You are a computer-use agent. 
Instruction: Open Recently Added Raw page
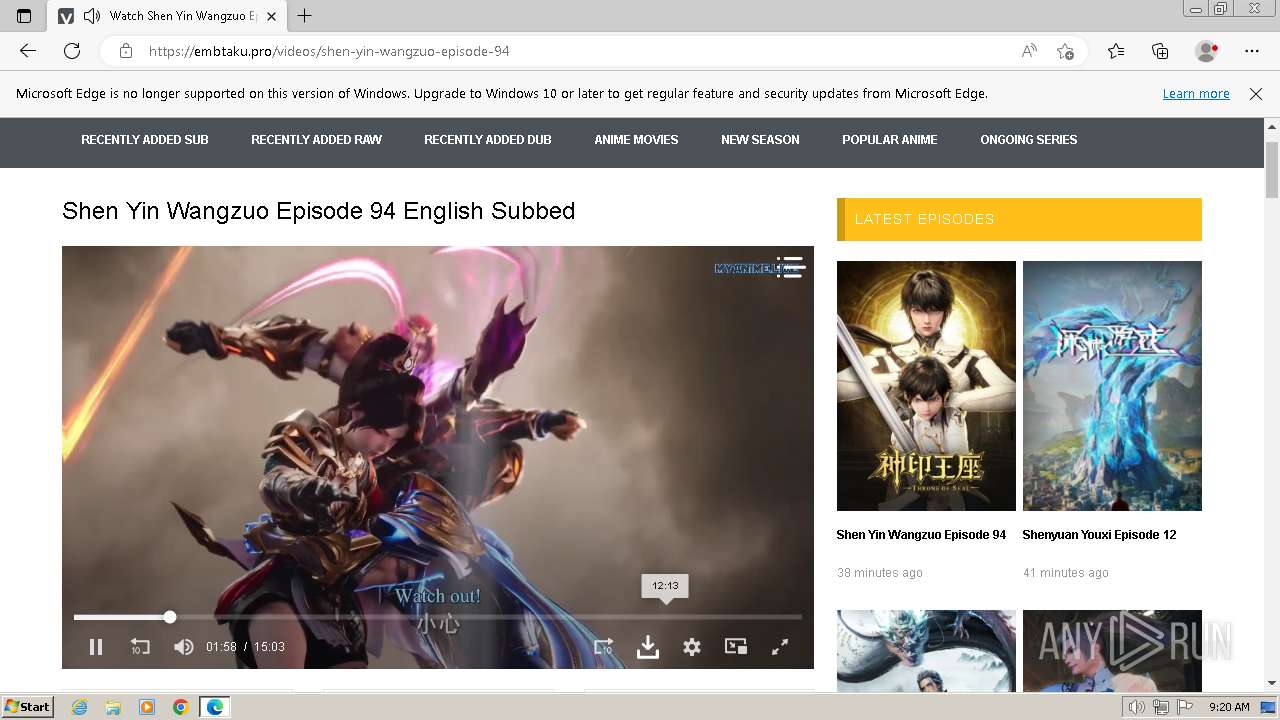316,140
